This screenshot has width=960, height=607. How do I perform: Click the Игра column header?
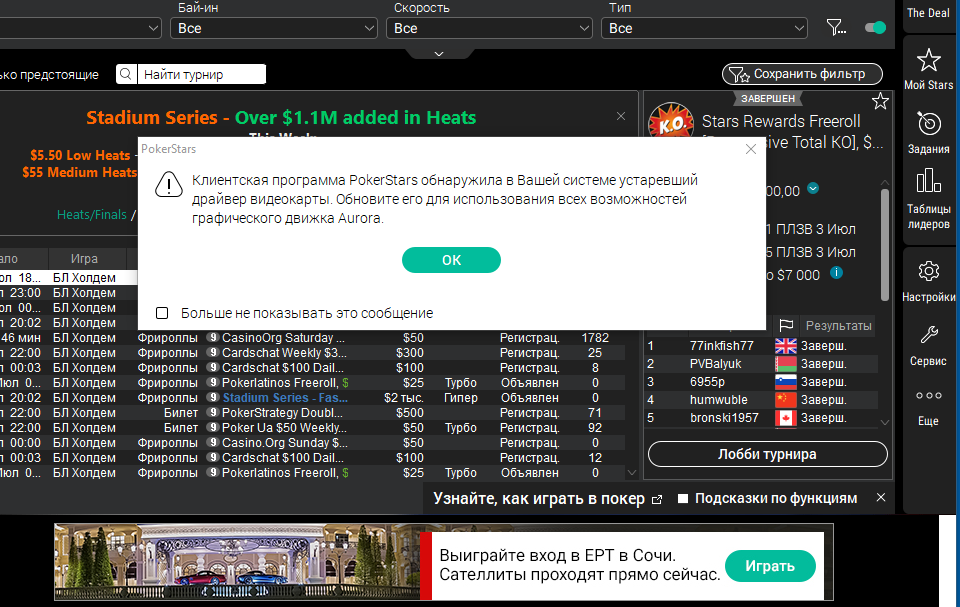[x=84, y=258]
